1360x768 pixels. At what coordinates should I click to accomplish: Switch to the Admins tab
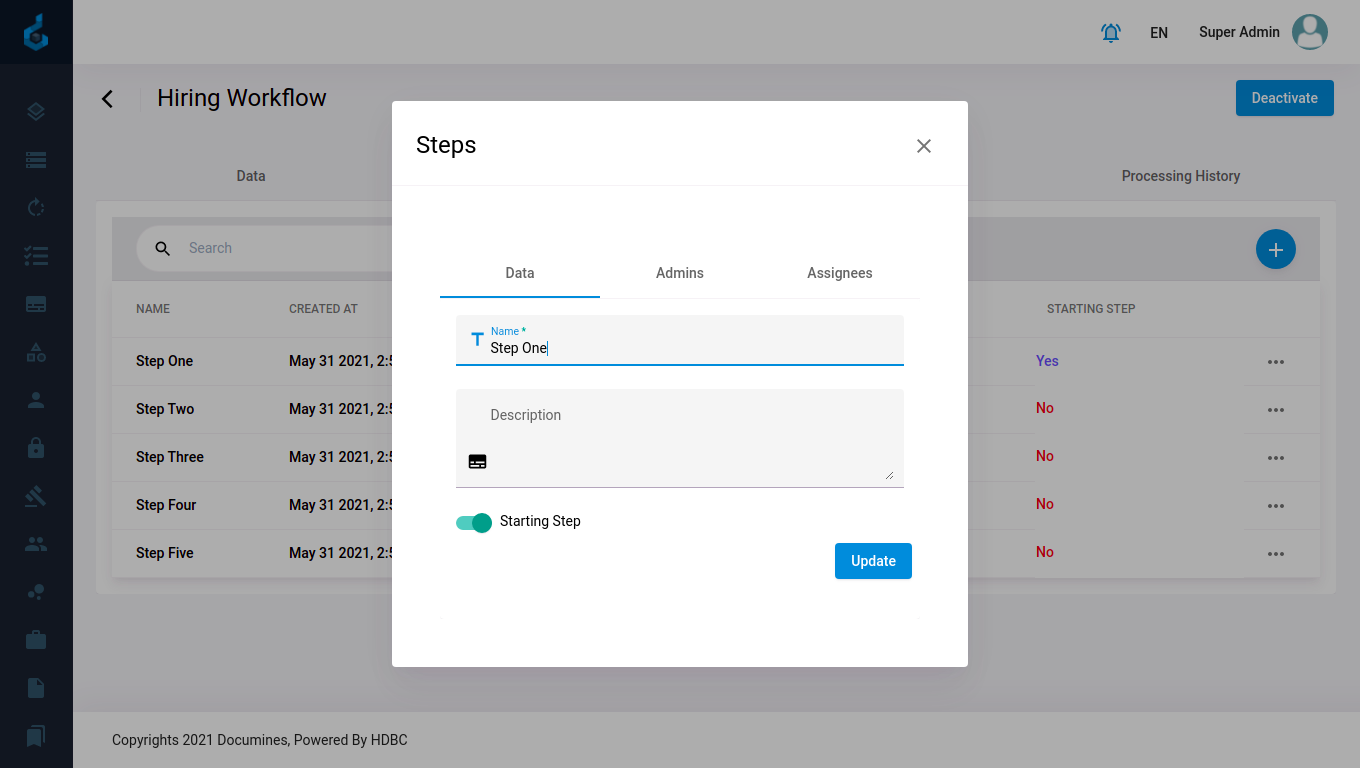[x=680, y=273]
